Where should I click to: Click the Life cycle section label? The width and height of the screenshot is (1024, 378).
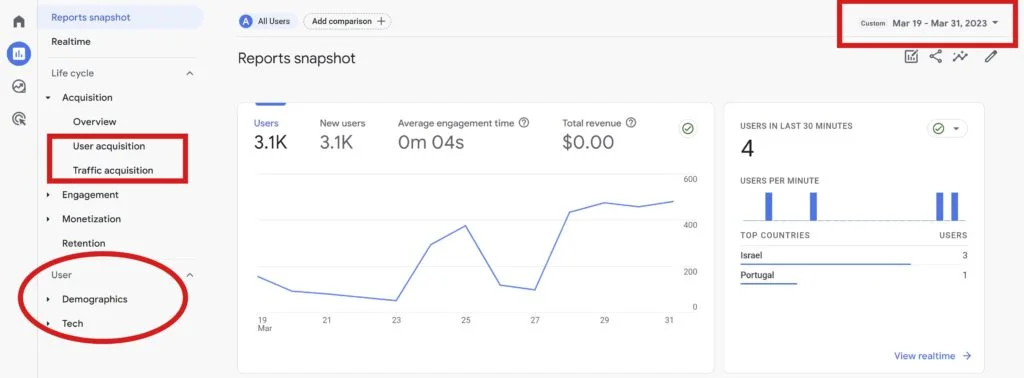coord(72,73)
